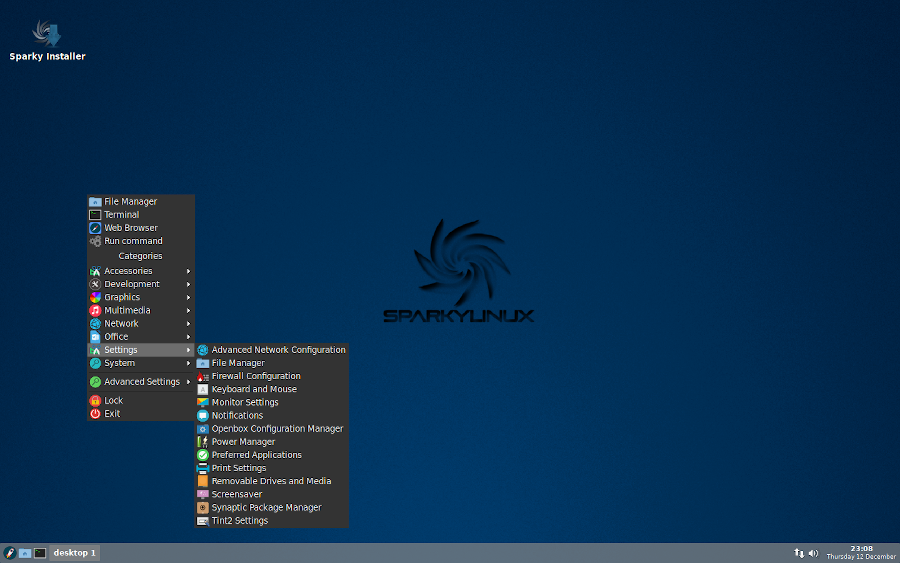Open Screensaver from Settings submenu

[x=271, y=494]
